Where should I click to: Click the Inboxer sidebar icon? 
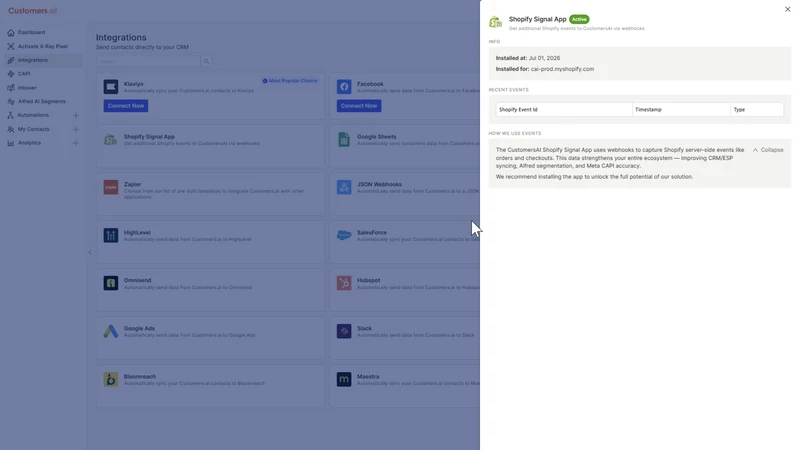point(11,88)
